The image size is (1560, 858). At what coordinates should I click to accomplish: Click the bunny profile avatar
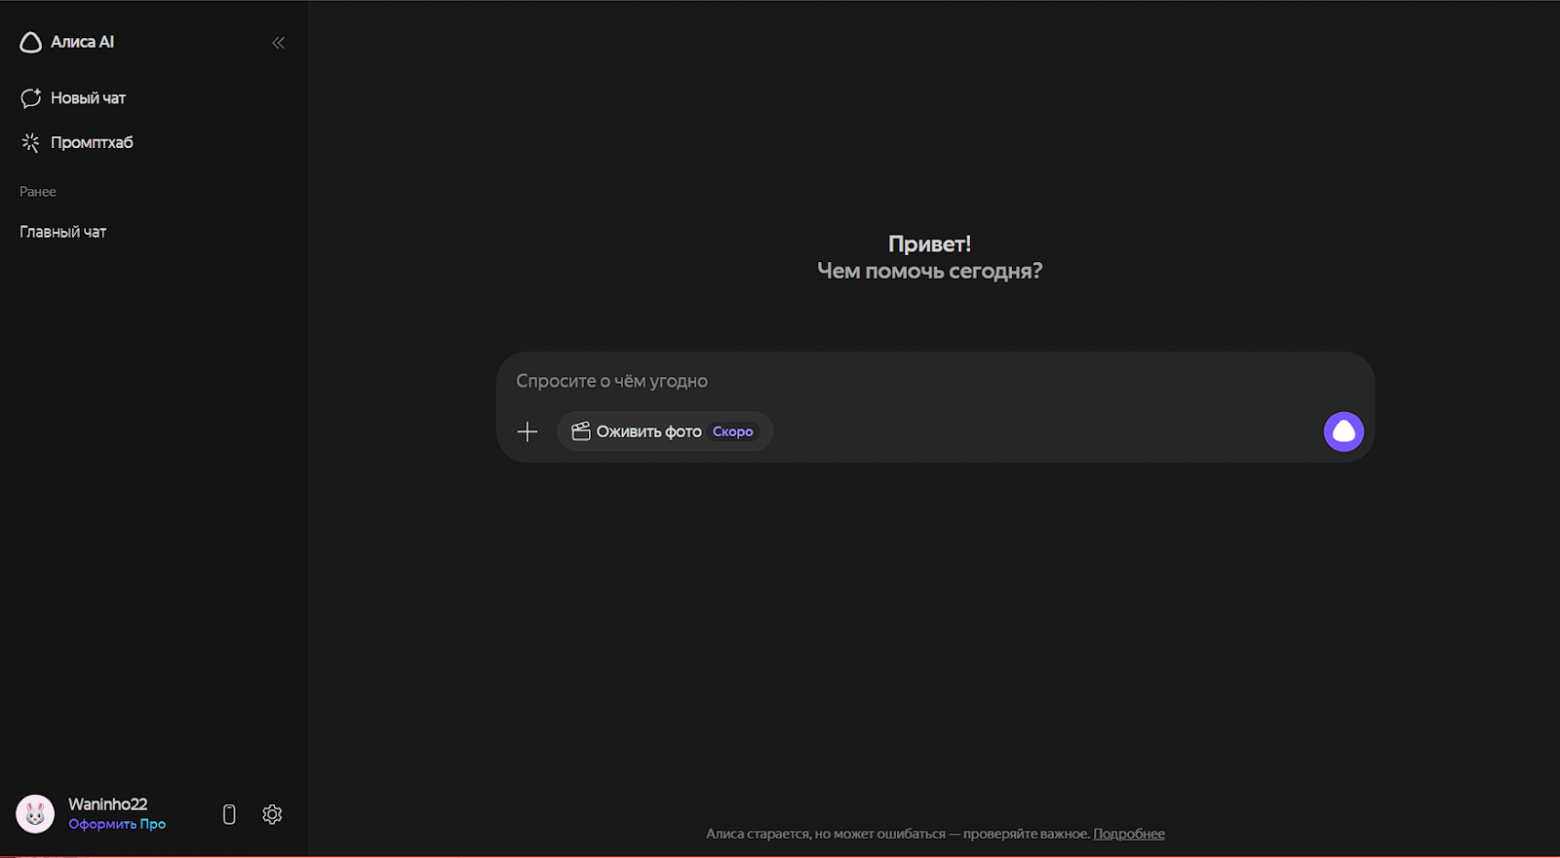pyautogui.click(x=35, y=814)
